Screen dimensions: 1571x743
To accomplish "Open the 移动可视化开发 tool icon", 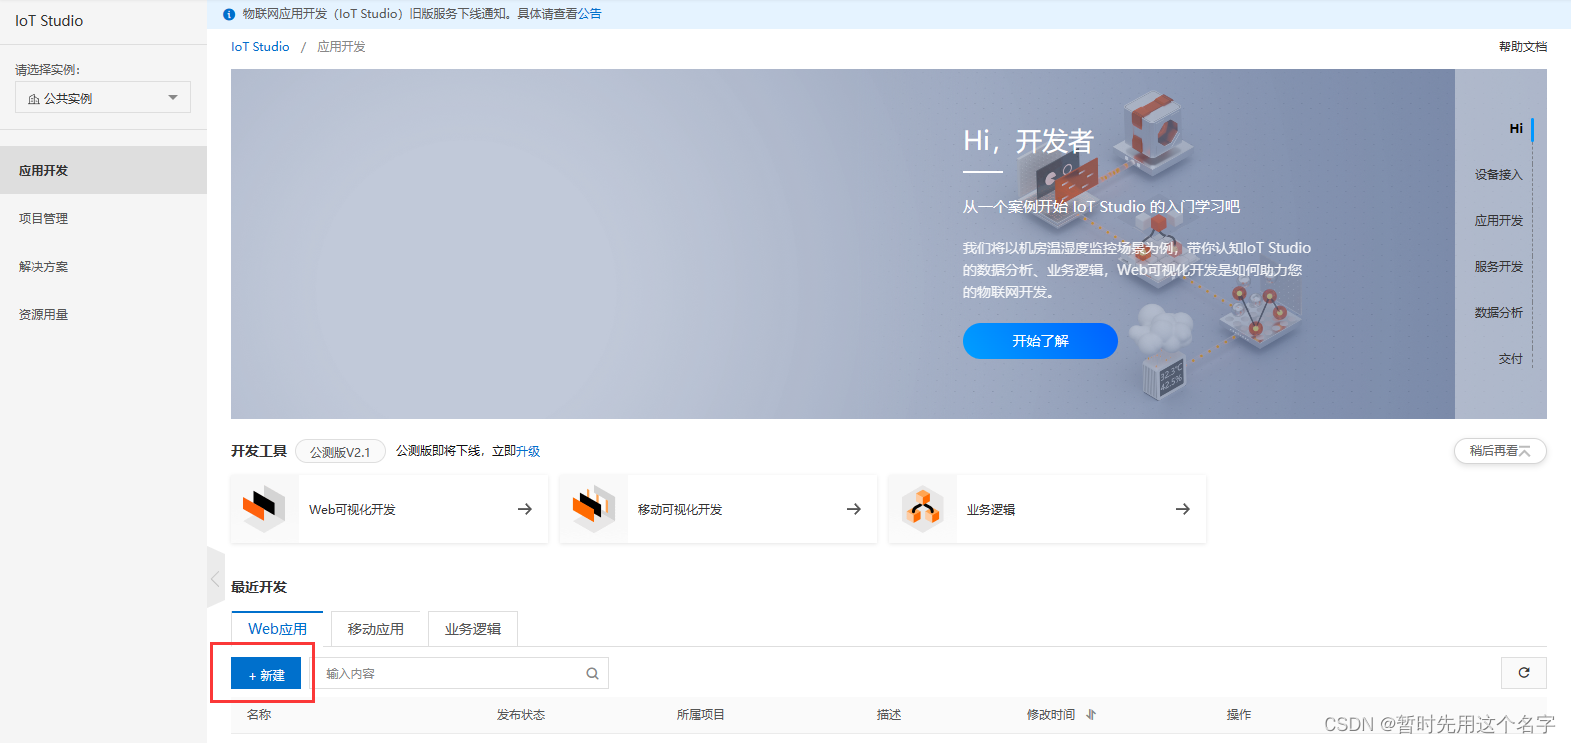I will tap(593, 509).
